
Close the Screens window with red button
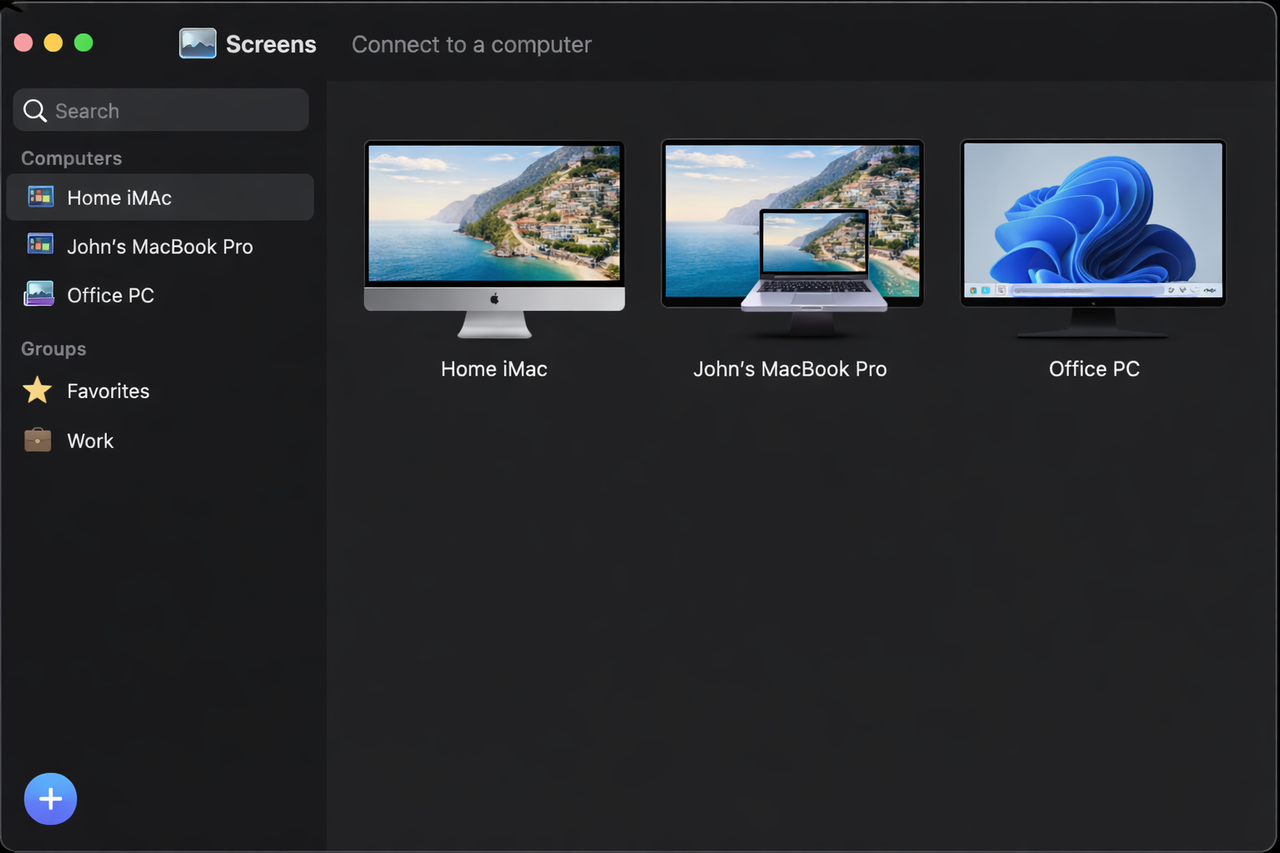point(23,43)
